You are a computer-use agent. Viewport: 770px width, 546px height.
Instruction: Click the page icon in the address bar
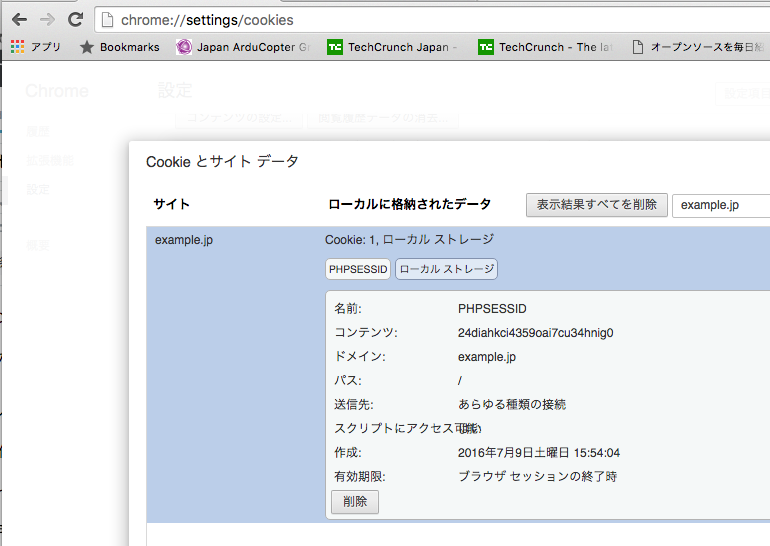pyautogui.click(x=107, y=20)
